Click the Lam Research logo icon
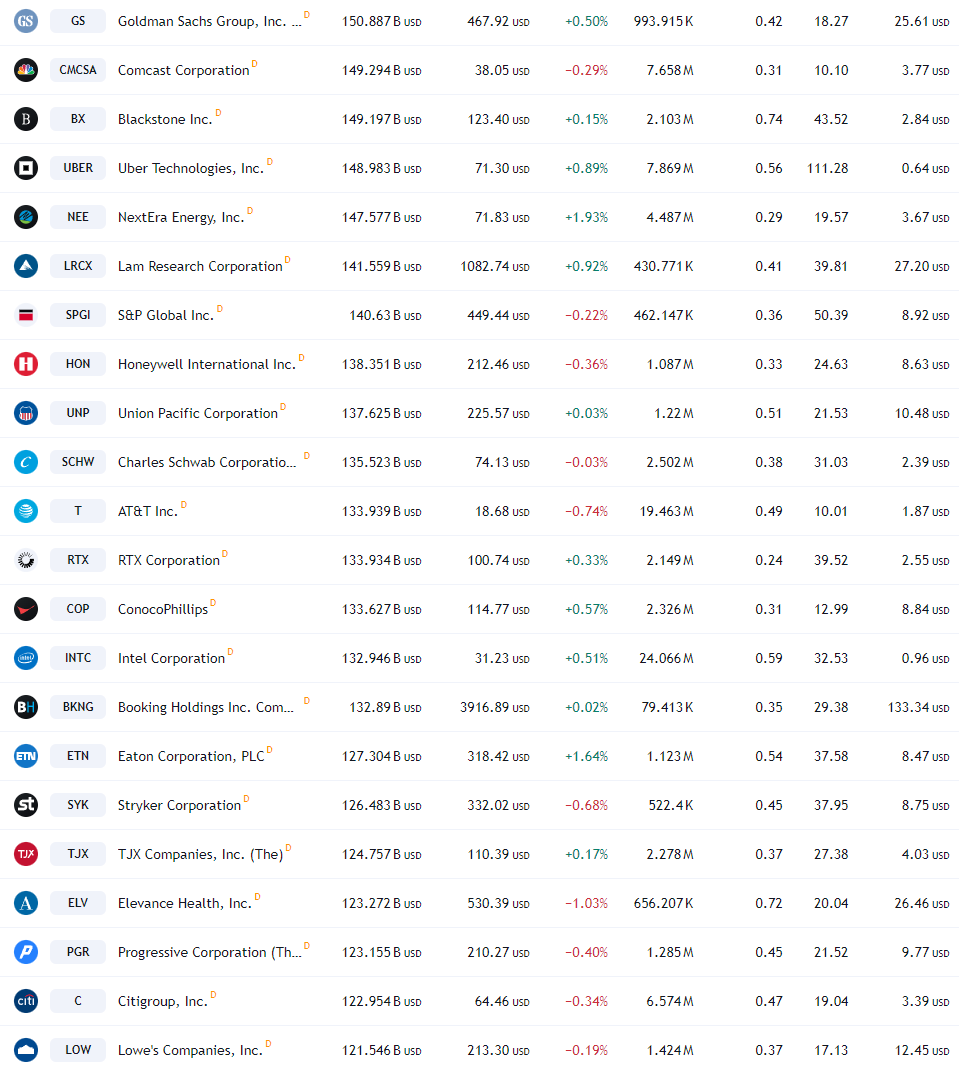The image size is (959, 1069). [x=26, y=266]
